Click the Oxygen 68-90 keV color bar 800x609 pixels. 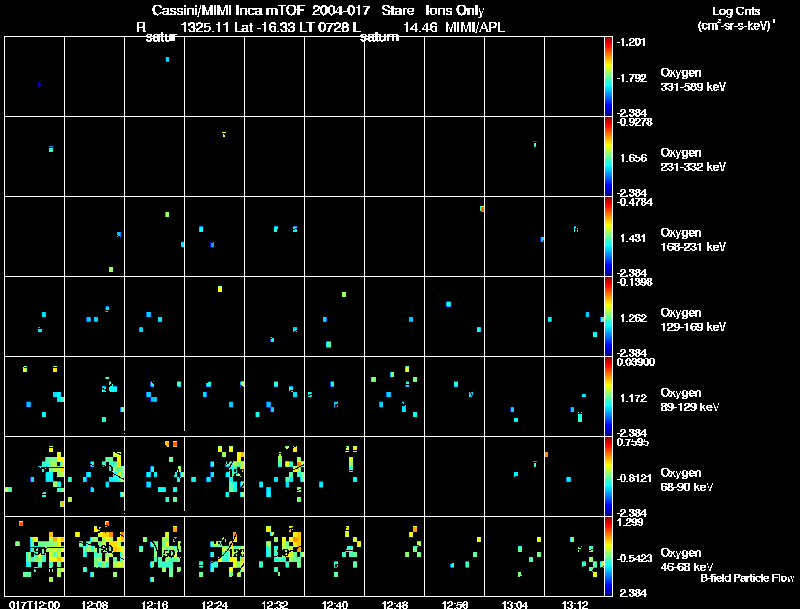(608, 477)
